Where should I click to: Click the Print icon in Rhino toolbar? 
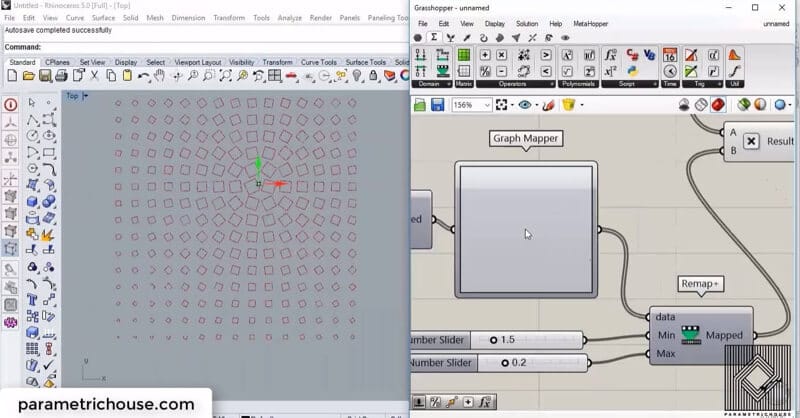pyautogui.click(x=60, y=76)
